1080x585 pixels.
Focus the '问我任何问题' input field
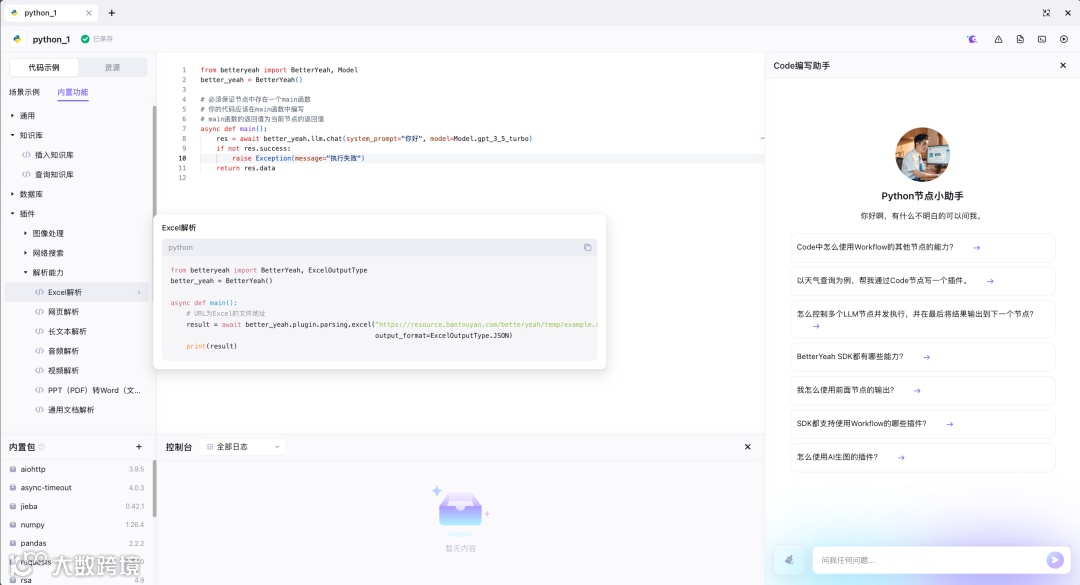pyautogui.click(x=930, y=560)
